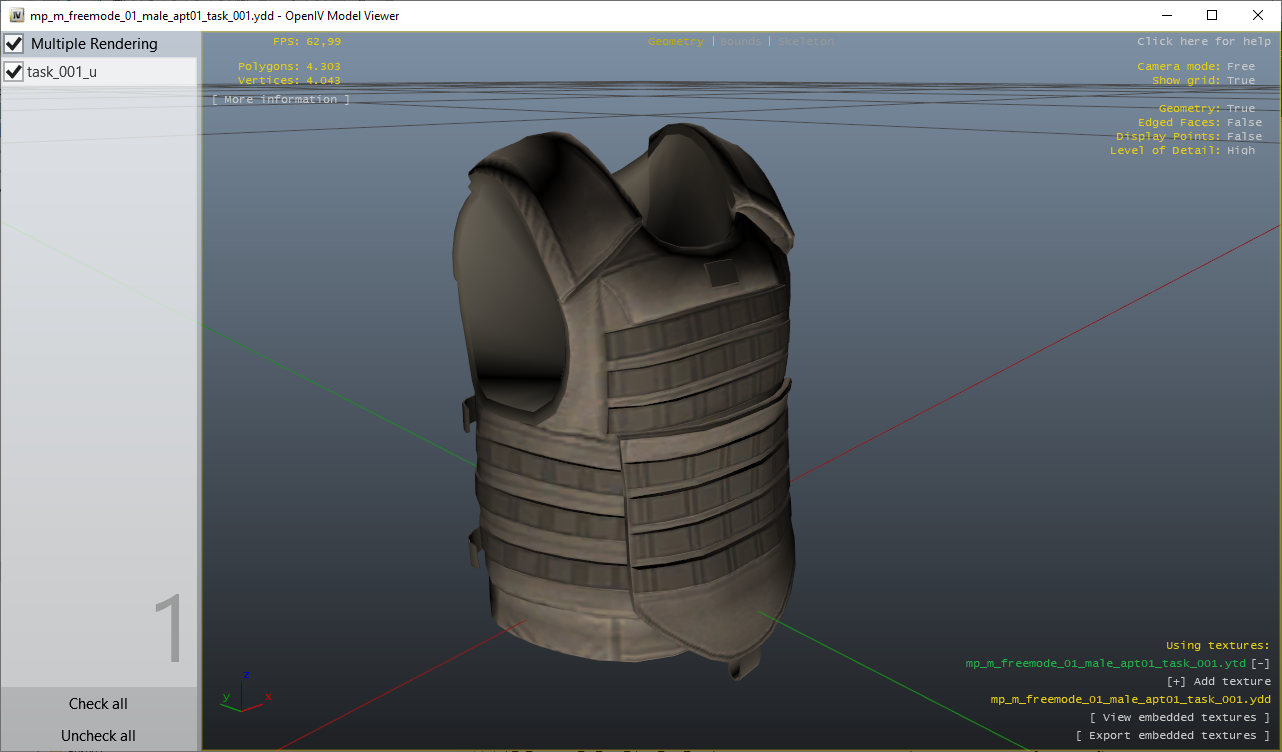Switch to the Skeleton view tab

click(x=805, y=42)
